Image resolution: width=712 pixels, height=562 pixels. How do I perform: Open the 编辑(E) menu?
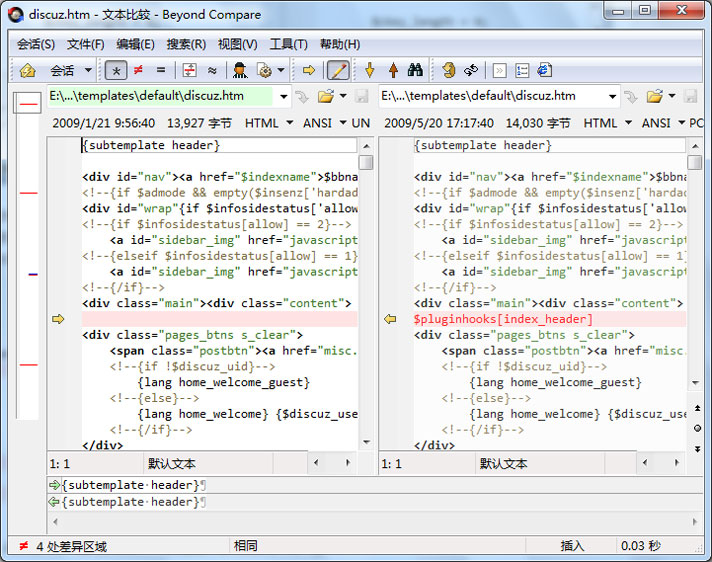(135, 44)
